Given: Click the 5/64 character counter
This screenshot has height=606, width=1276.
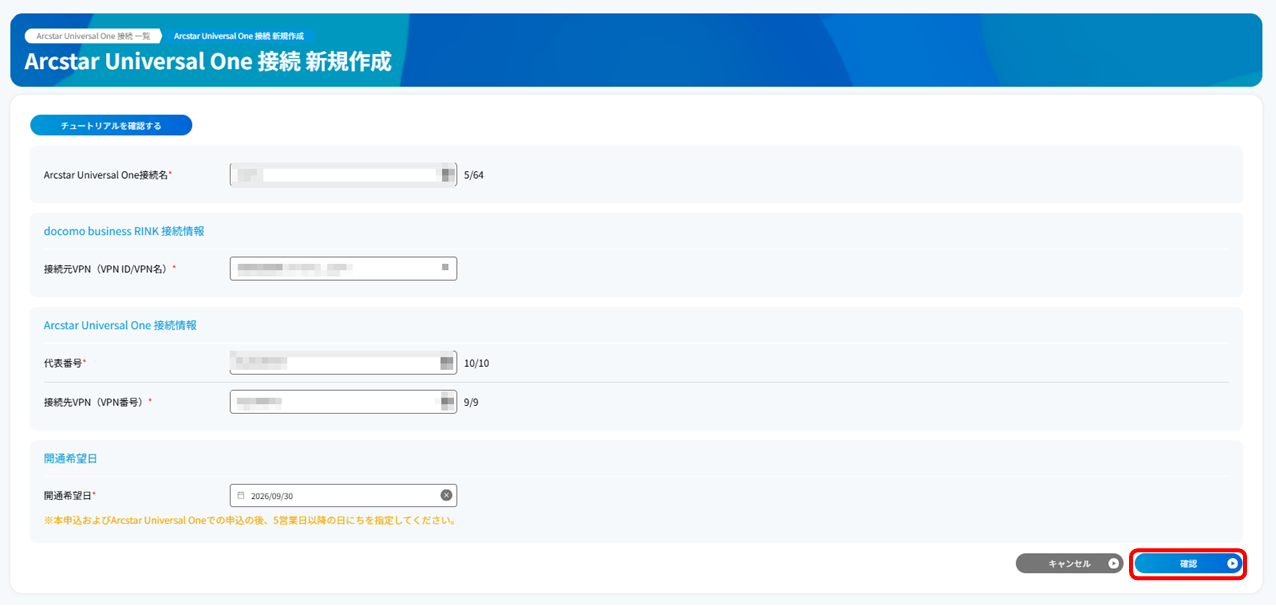Looking at the screenshot, I should click(474, 175).
